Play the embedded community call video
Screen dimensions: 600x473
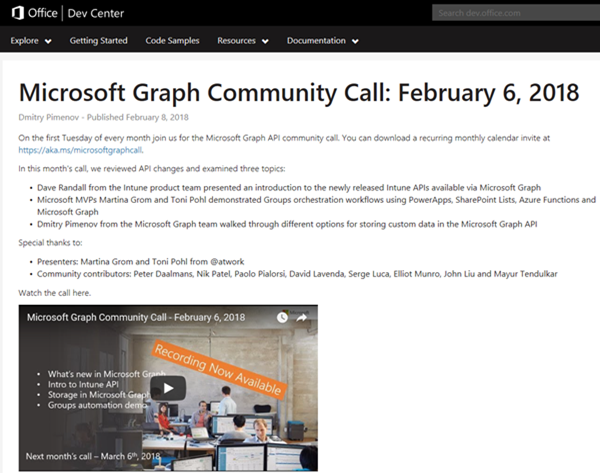168,388
